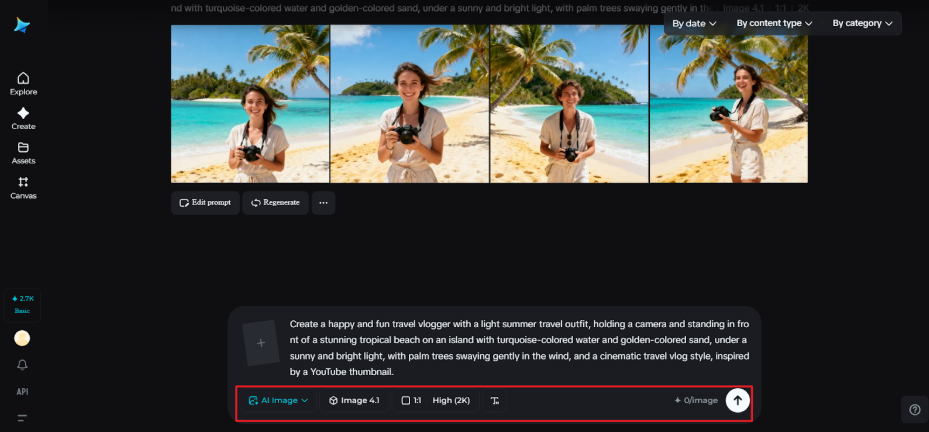Open the text style settings icon
This screenshot has height=432, width=929.
494,400
